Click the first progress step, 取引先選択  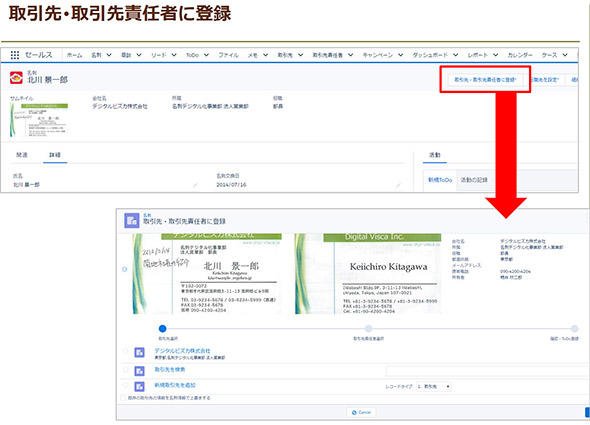[x=163, y=329]
